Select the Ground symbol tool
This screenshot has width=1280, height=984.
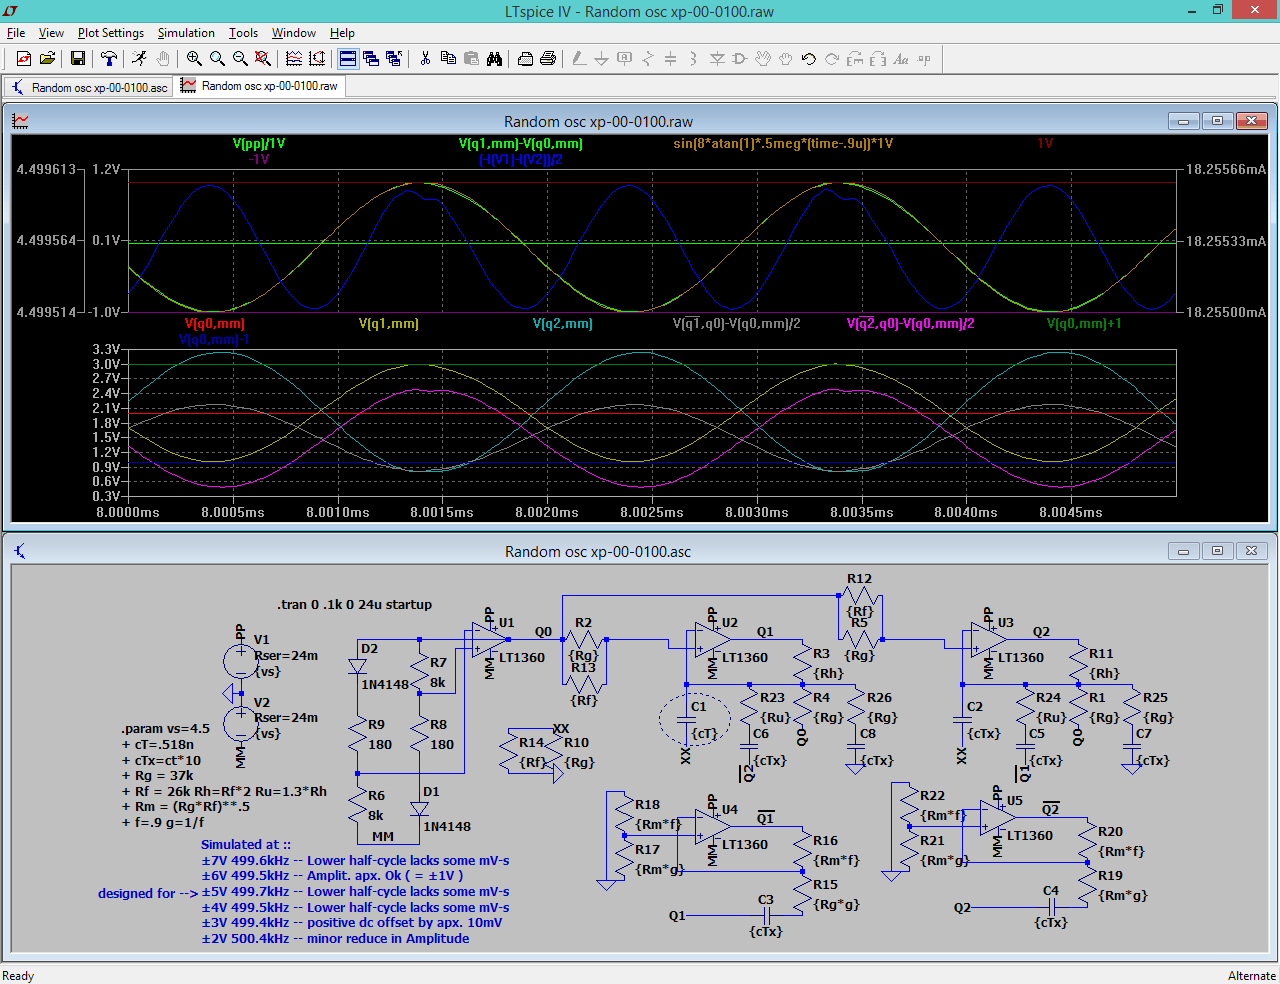602,59
